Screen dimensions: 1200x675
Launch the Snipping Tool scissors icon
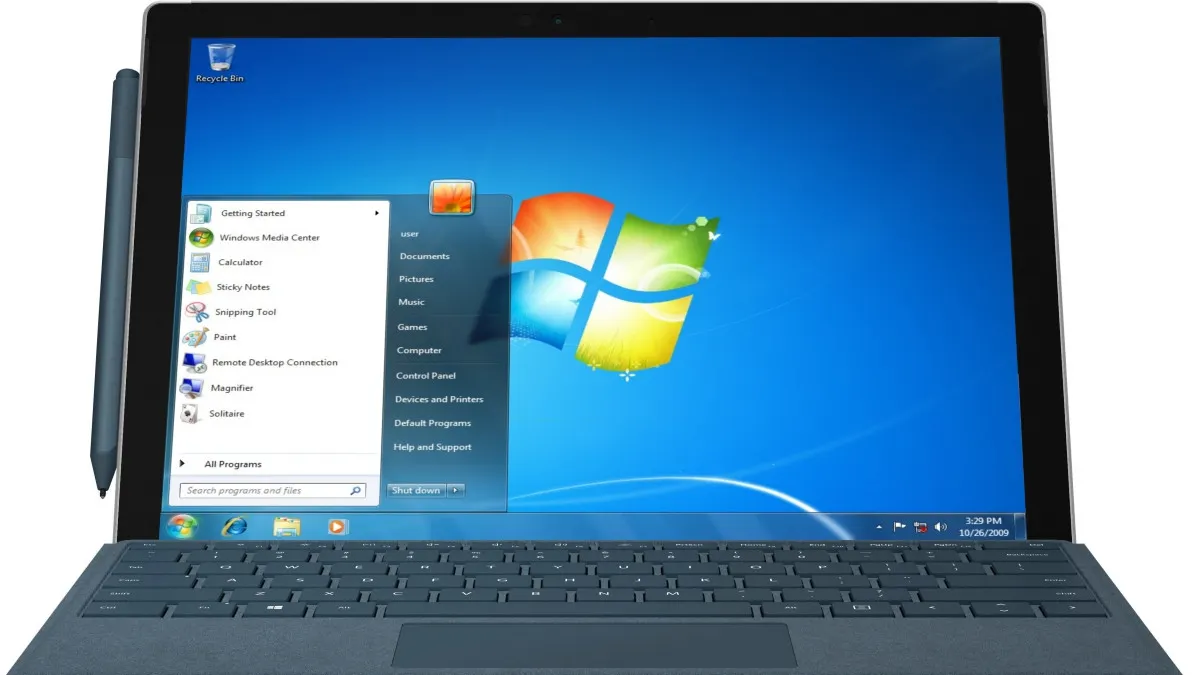pos(198,312)
